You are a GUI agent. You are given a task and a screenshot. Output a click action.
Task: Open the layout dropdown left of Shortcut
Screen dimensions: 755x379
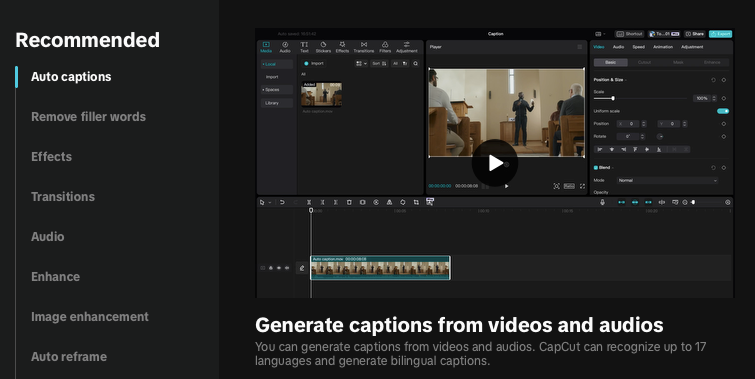600,34
